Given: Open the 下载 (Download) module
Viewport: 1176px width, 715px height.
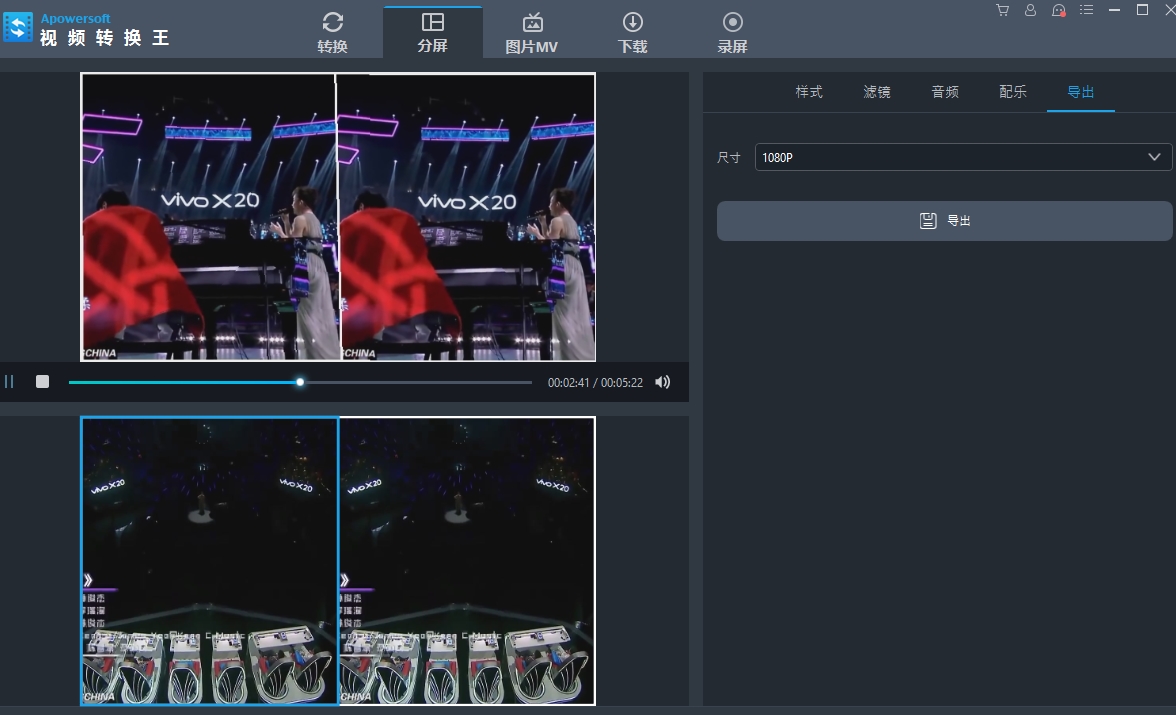Looking at the screenshot, I should pos(632,32).
